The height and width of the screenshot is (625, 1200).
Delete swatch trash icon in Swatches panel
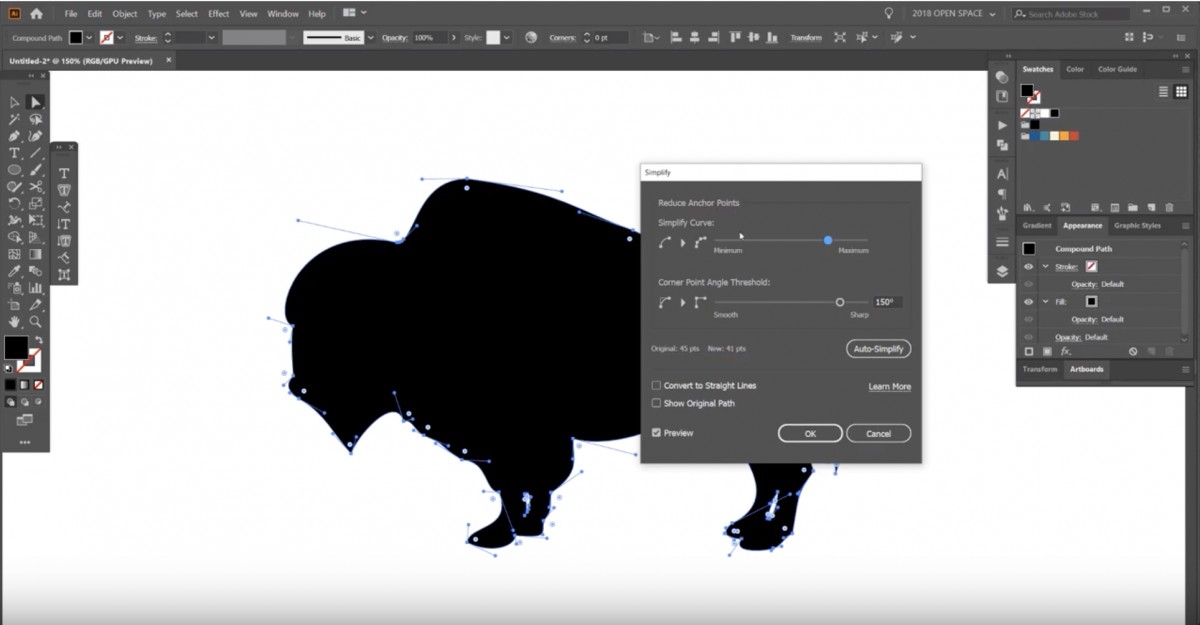click(1170, 207)
